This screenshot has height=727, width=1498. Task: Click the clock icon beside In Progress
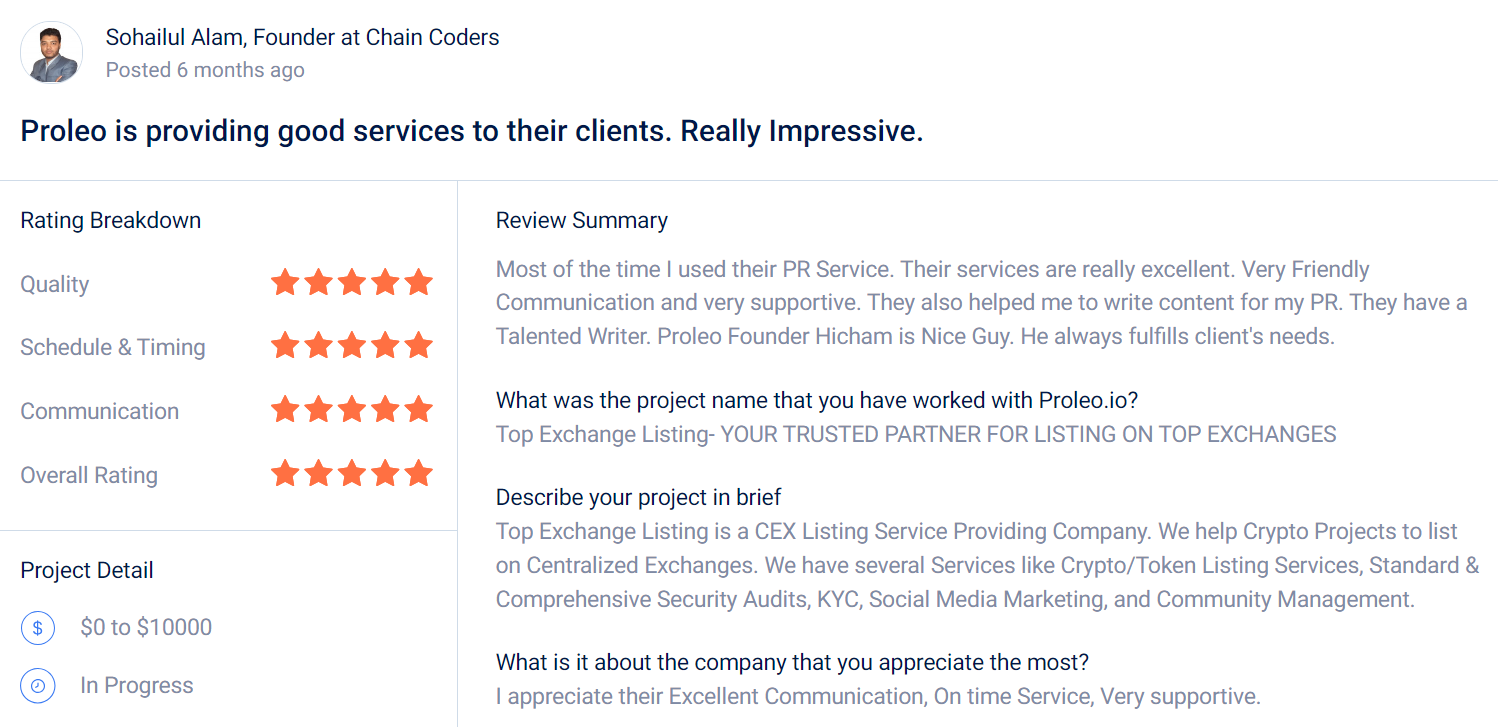pyautogui.click(x=38, y=686)
